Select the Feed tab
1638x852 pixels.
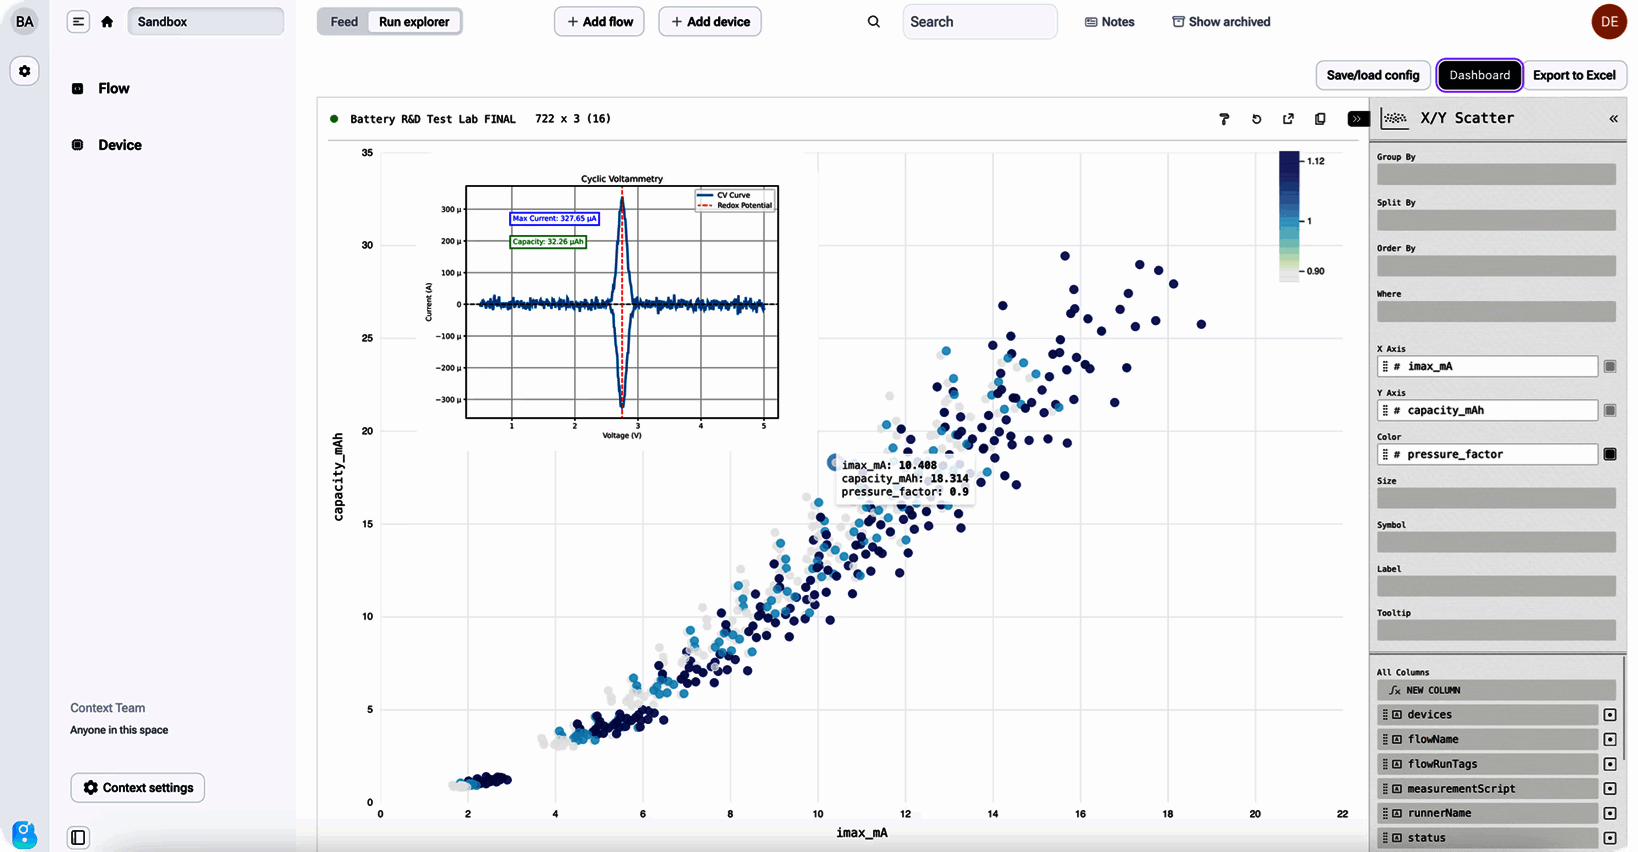point(344,22)
